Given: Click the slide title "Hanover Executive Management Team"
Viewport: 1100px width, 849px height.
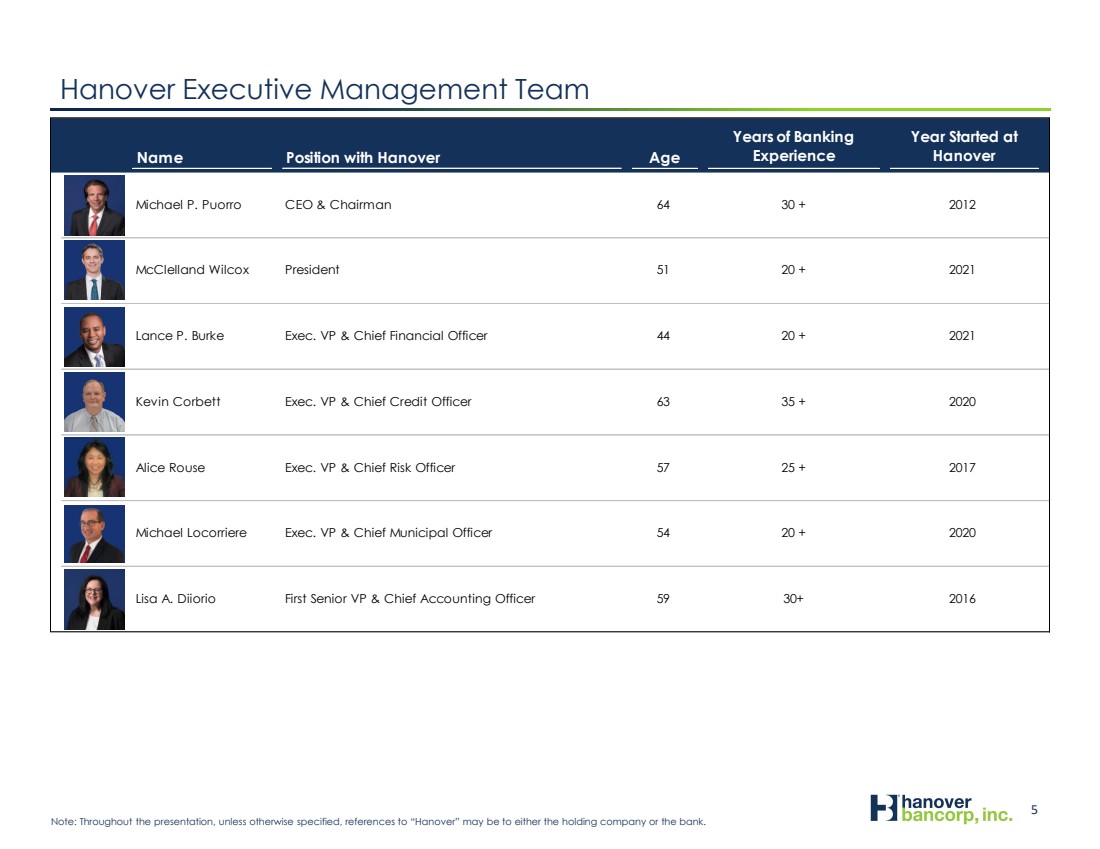Looking at the screenshot, I should [325, 90].
